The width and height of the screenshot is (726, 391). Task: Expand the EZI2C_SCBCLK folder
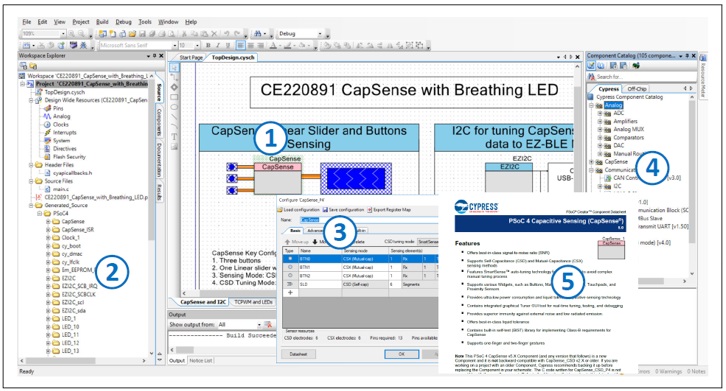pyautogui.click(x=48, y=294)
